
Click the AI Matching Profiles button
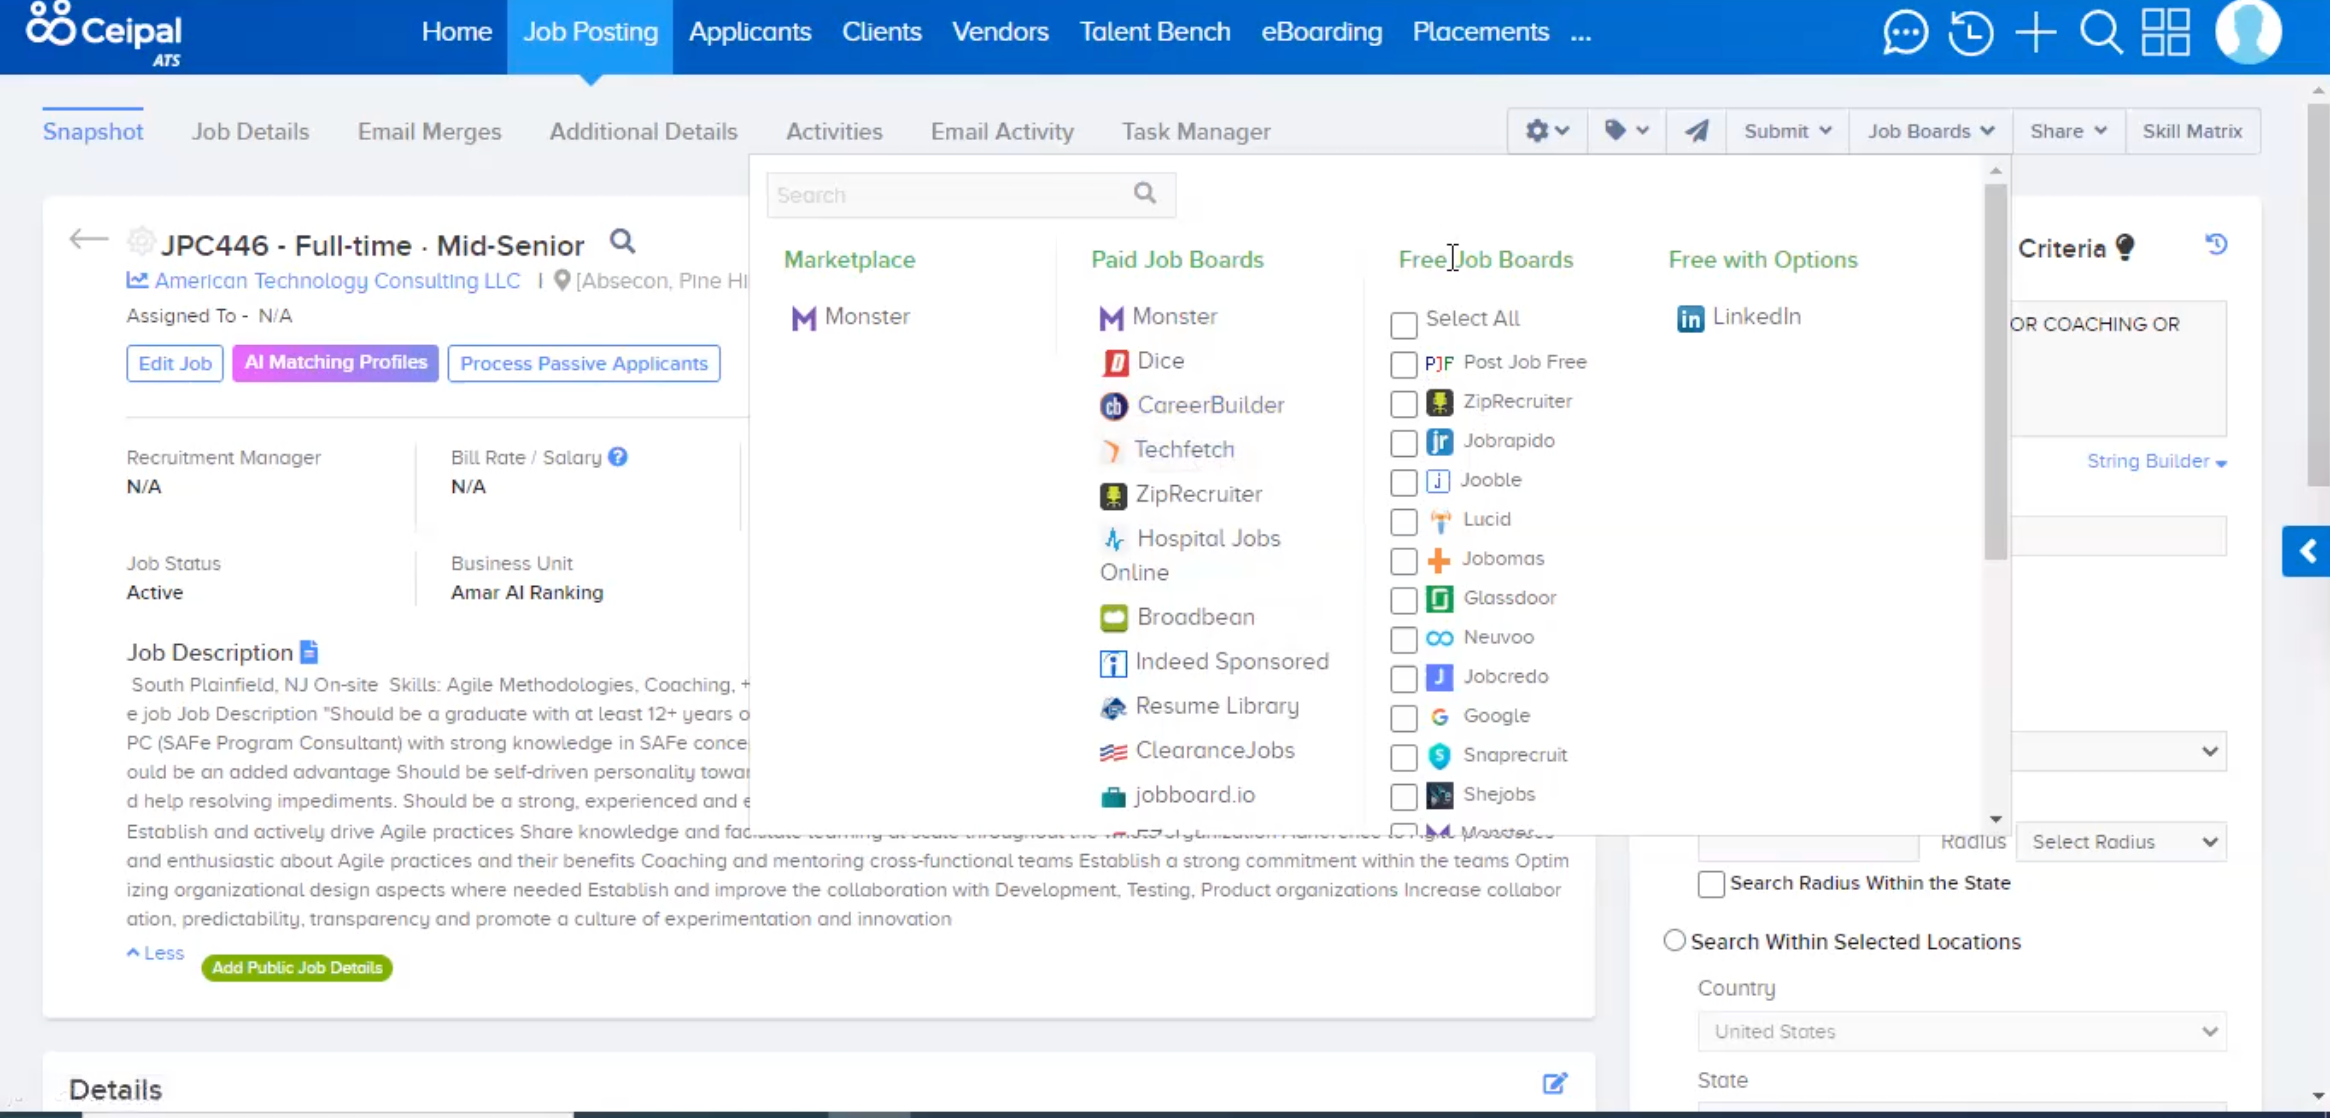[335, 363]
